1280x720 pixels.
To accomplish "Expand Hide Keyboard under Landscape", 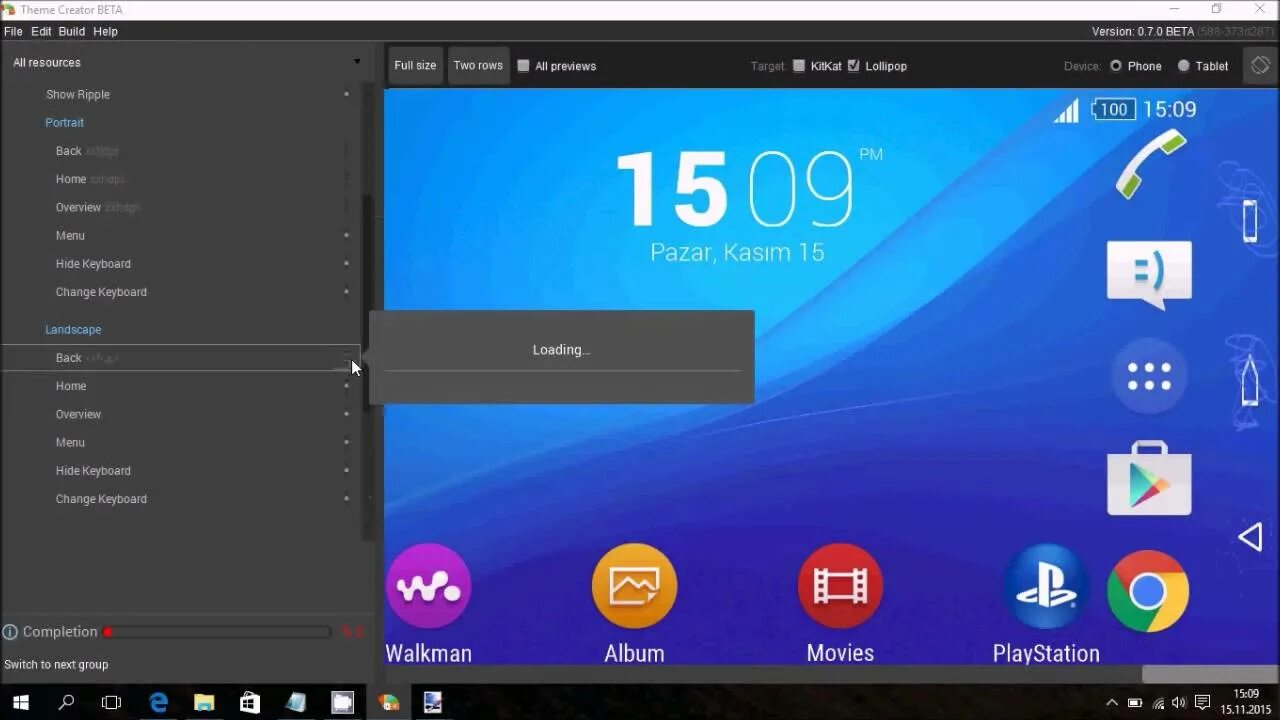I will 346,470.
